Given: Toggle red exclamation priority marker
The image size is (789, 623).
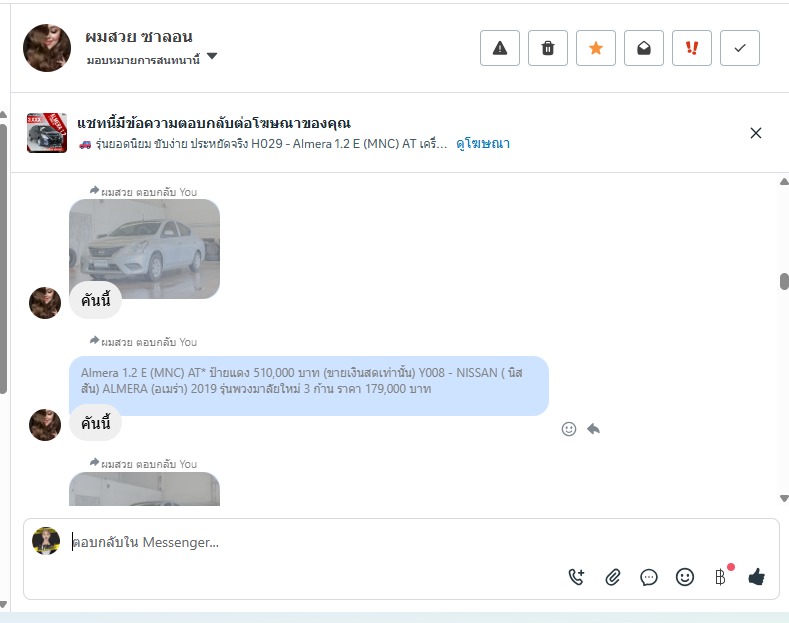Looking at the screenshot, I should [x=692, y=48].
